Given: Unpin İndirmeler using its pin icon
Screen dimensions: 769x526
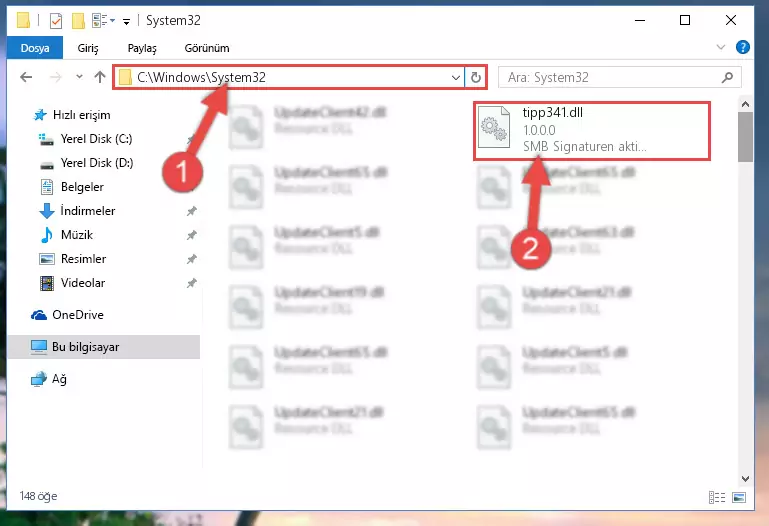Looking at the screenshot, I should (191, 211).
